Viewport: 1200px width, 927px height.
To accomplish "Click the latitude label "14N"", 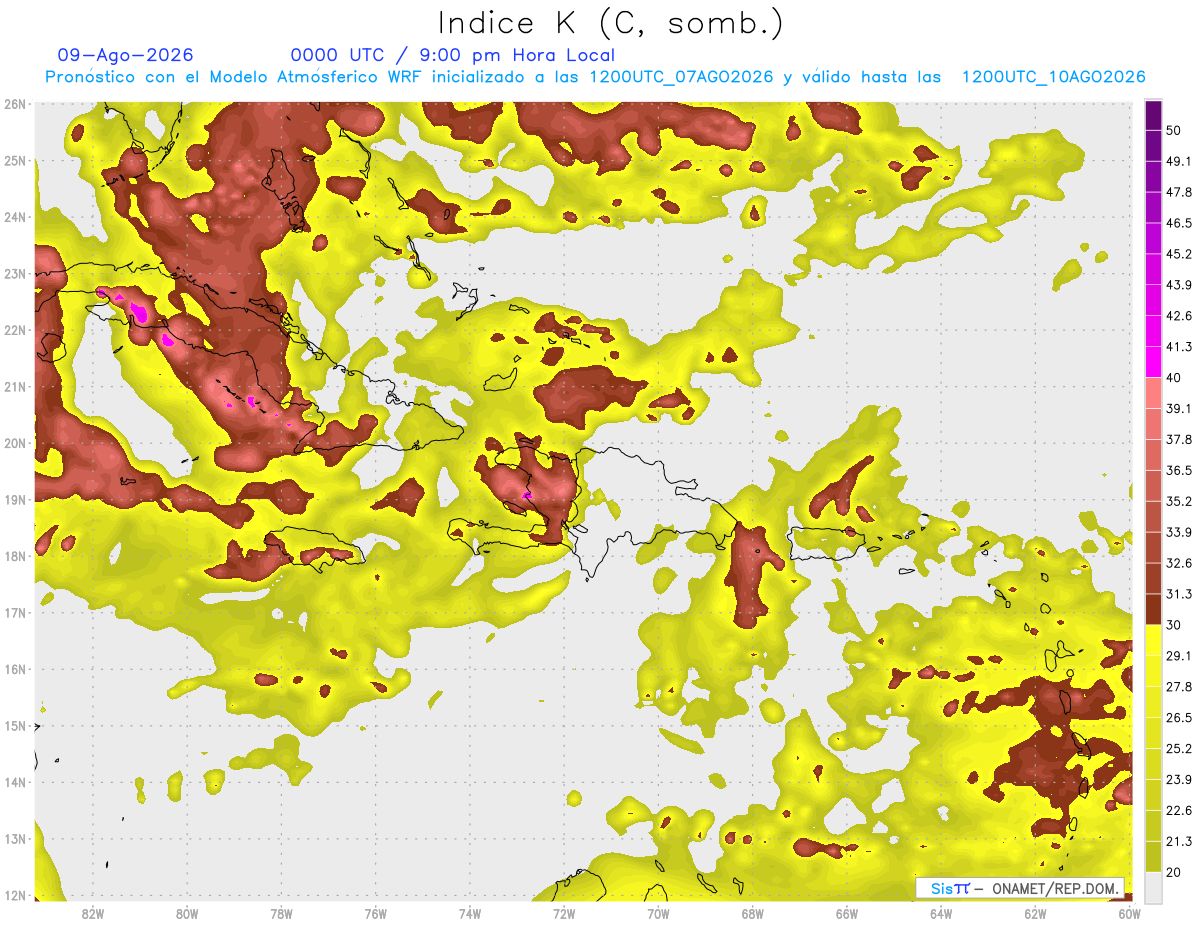I will 14,782.
